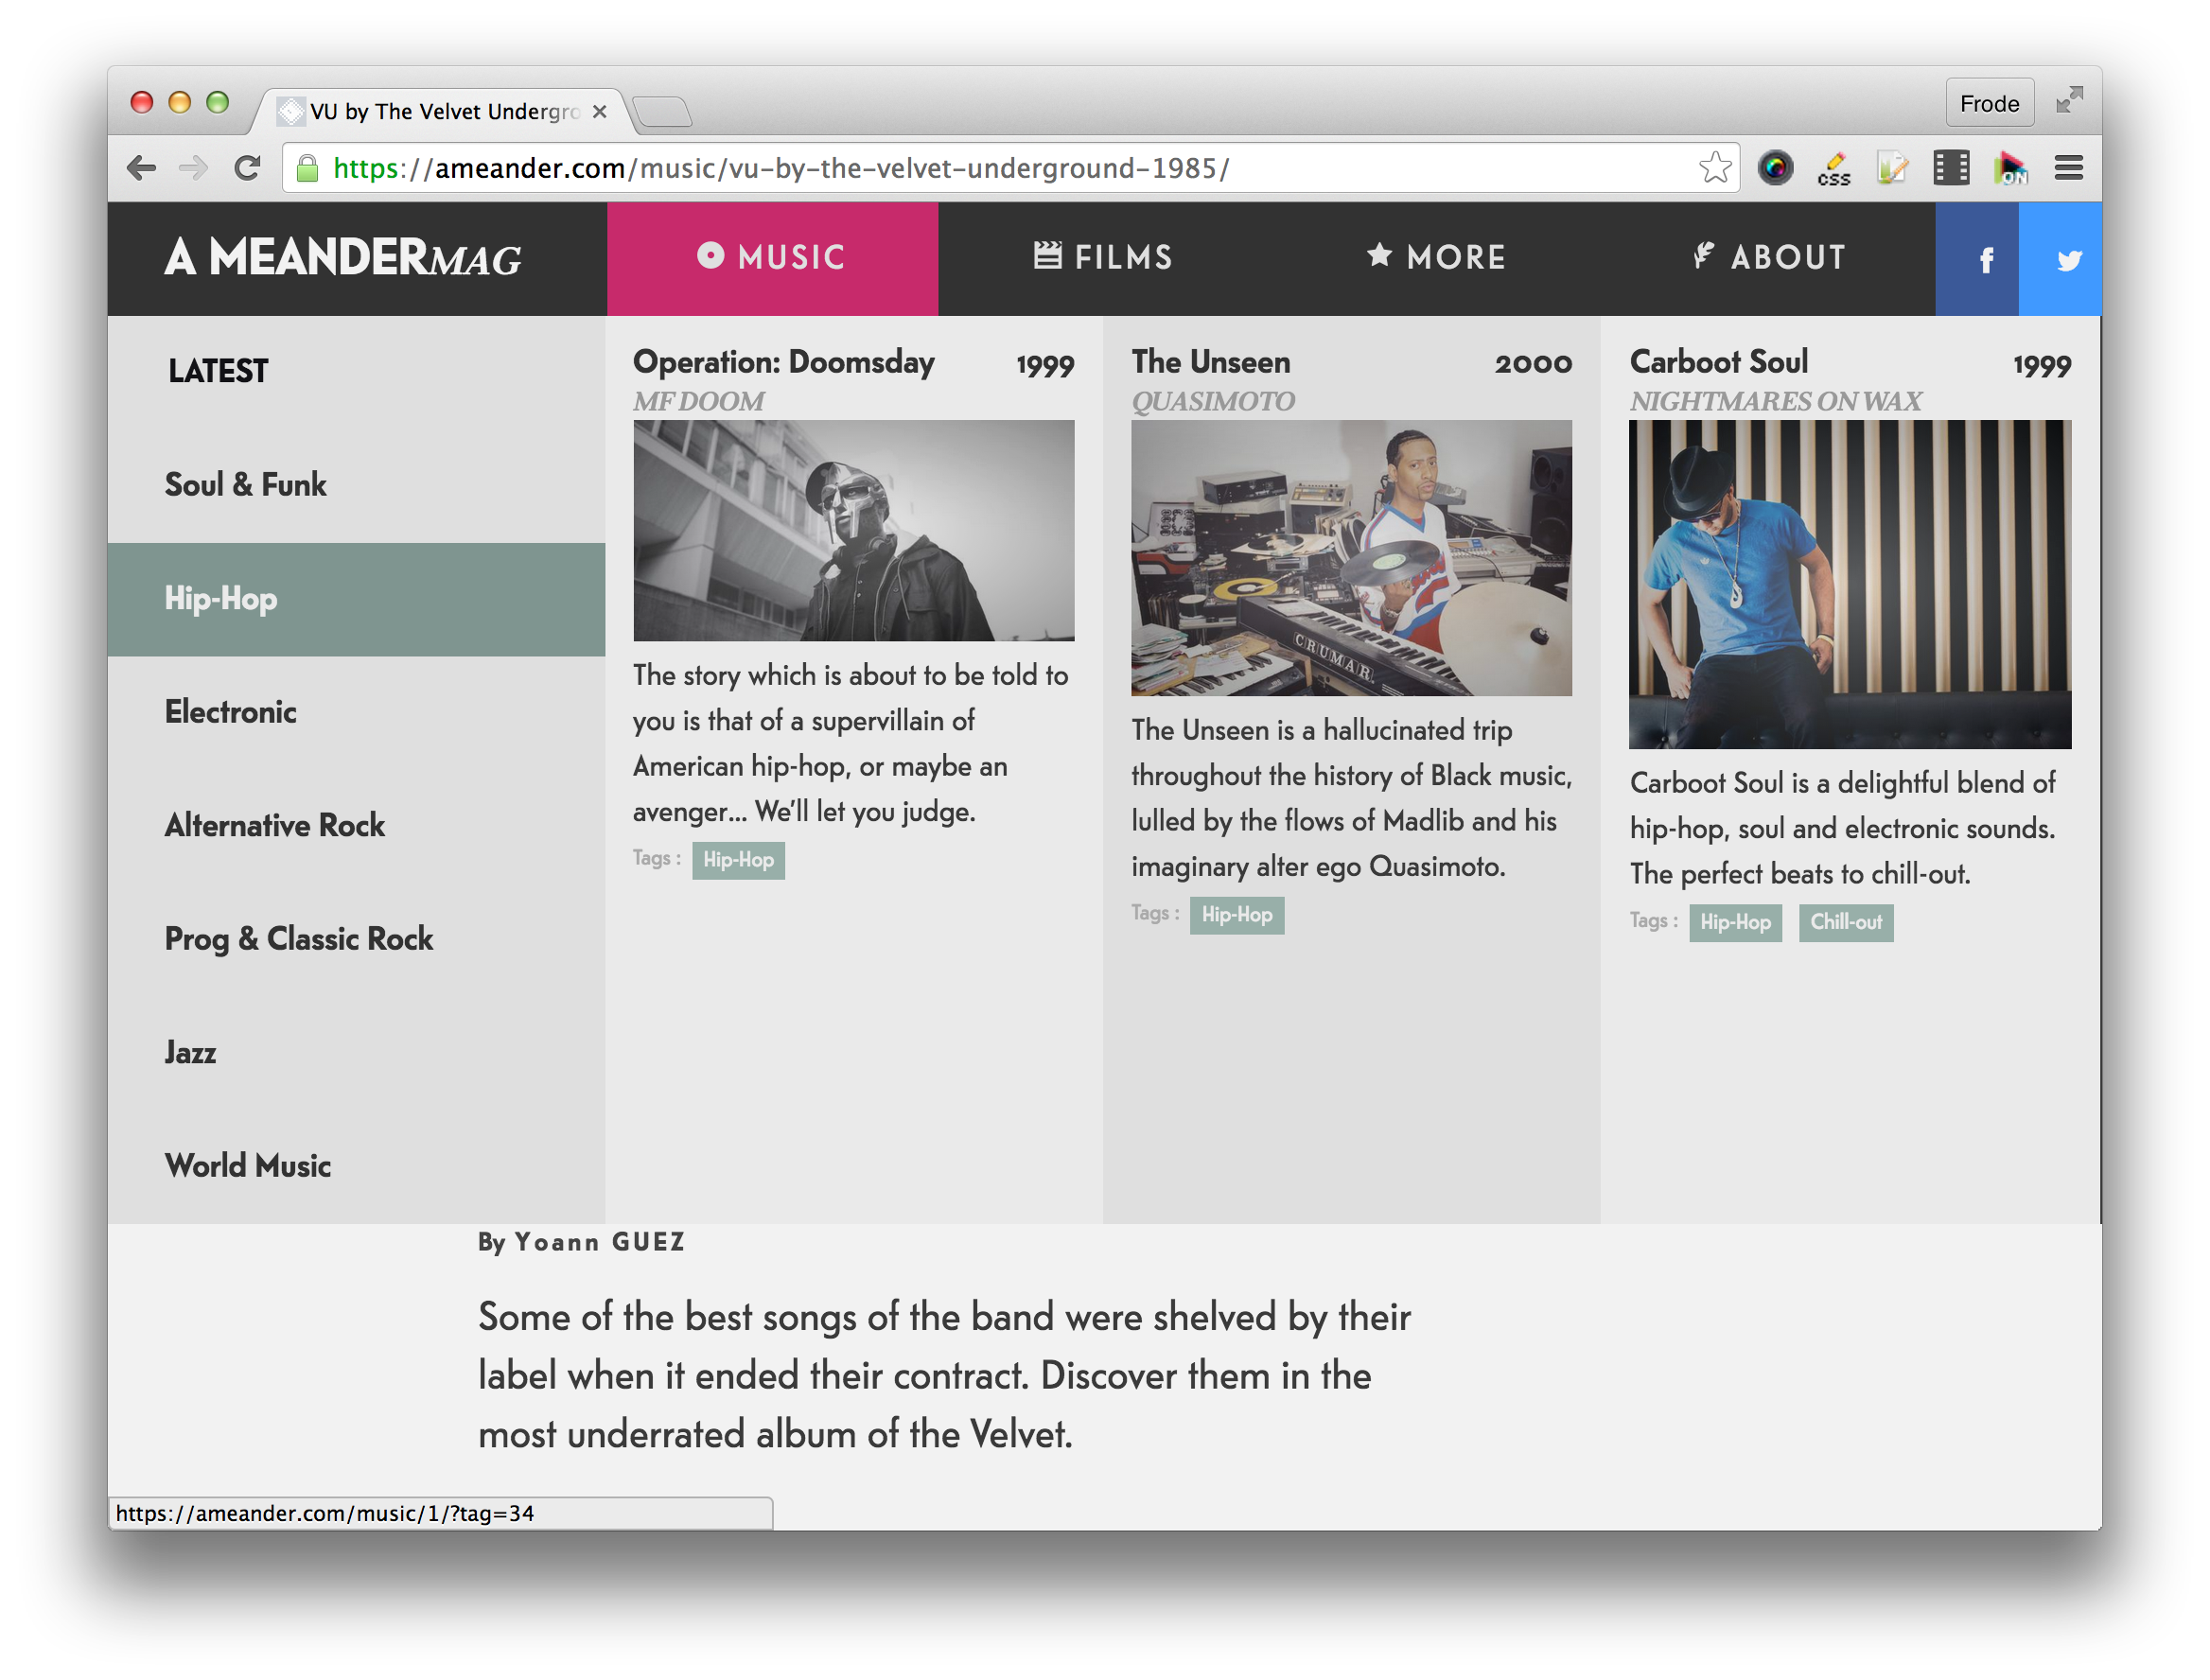
Task: Open the Carboot Soul title link
Action: pos(1718,362)
